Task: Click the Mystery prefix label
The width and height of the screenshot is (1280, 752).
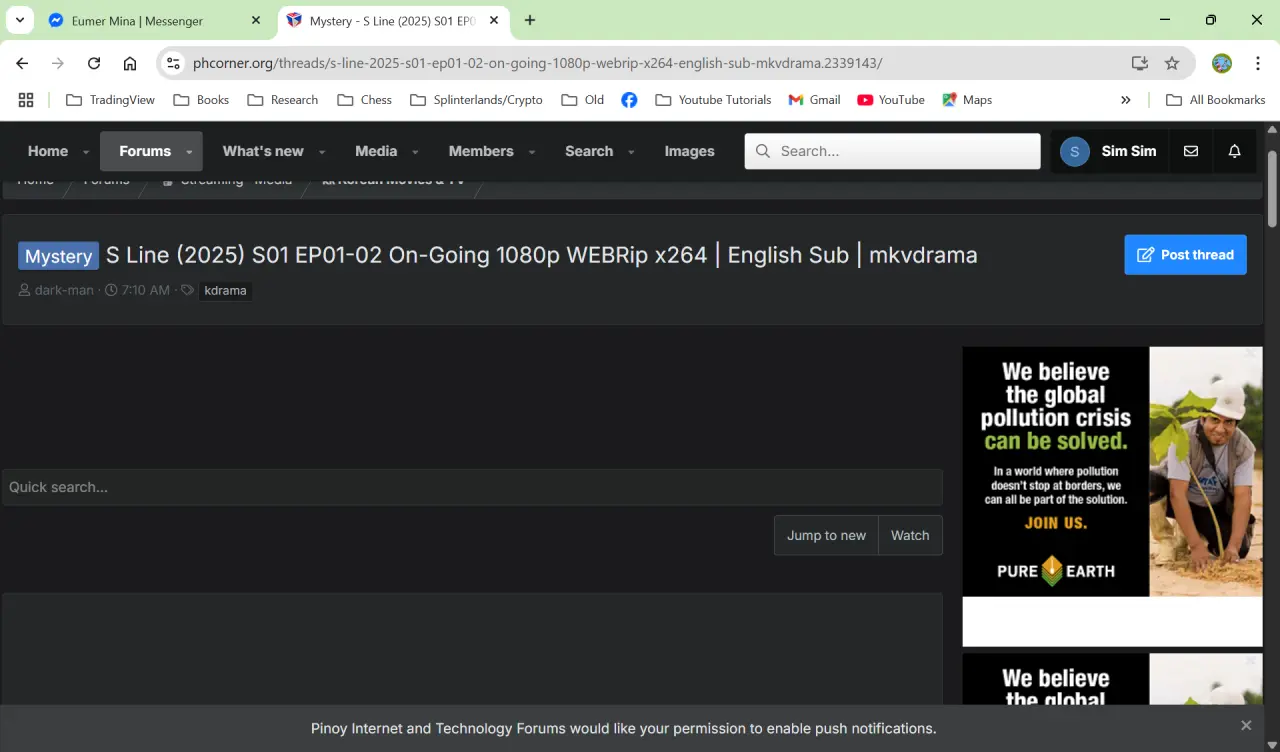Action: [x=58, y=256]
